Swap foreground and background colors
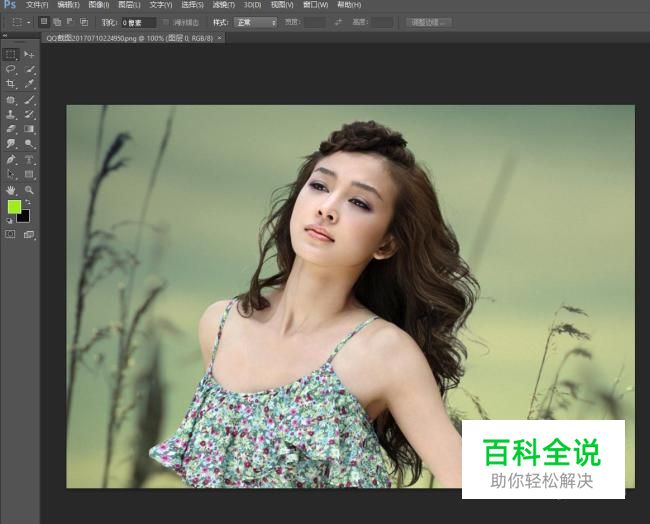The width and height of the screenshot is (650, 524). click(x=28, y=202)
